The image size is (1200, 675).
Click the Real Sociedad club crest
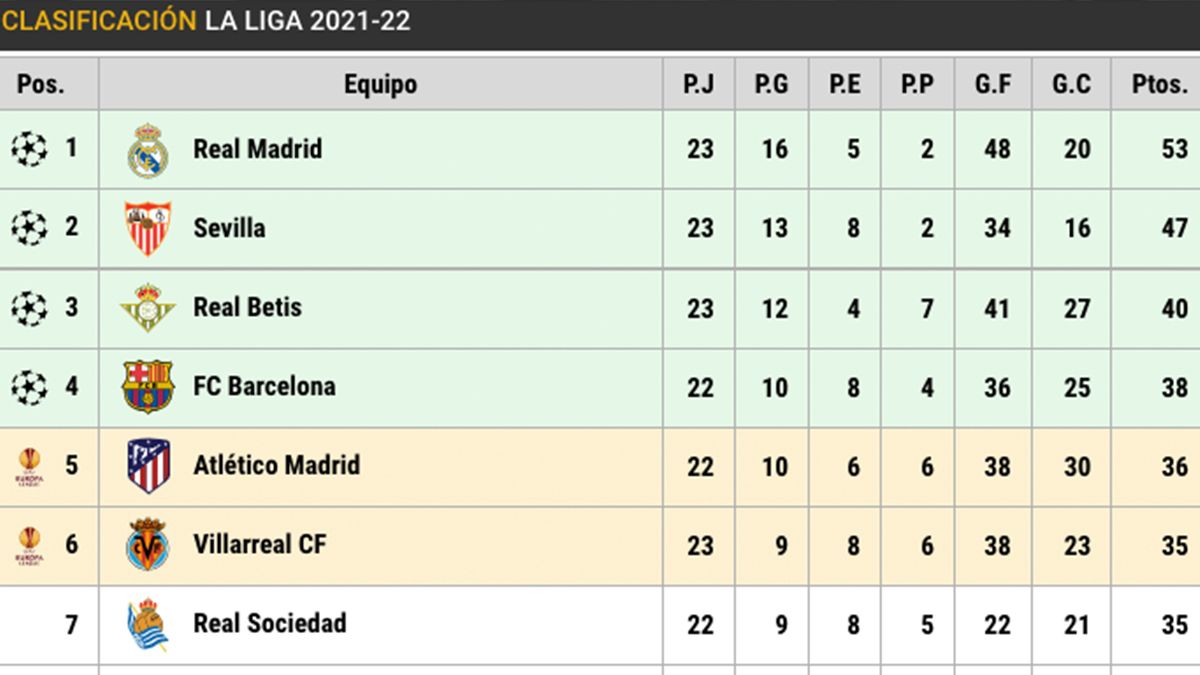[x=147, y=624]
